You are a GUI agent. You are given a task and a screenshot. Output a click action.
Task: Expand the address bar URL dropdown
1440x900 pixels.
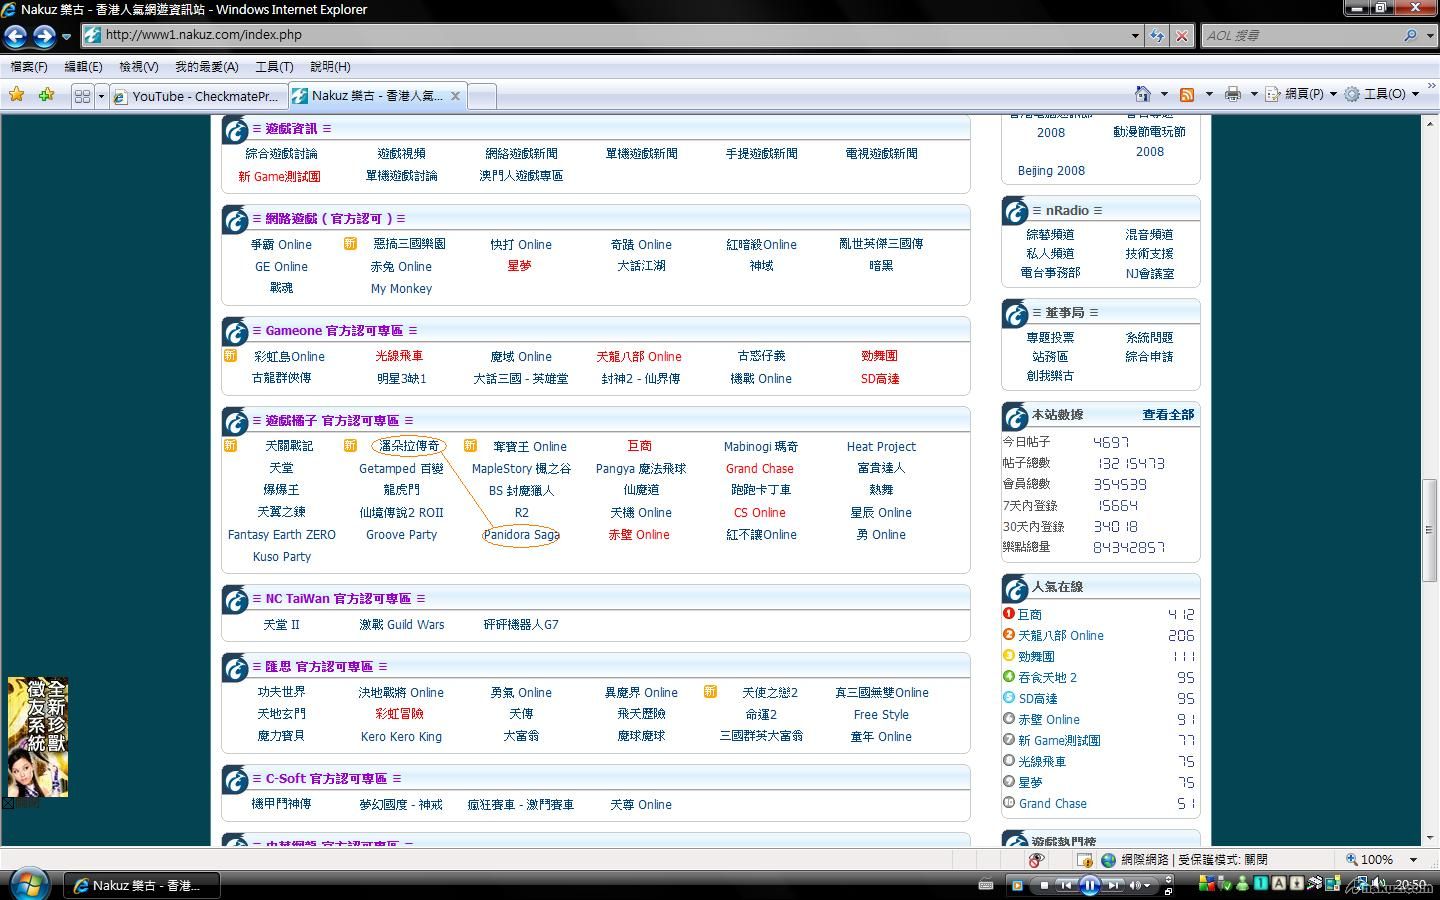[x=1135, y=35]
